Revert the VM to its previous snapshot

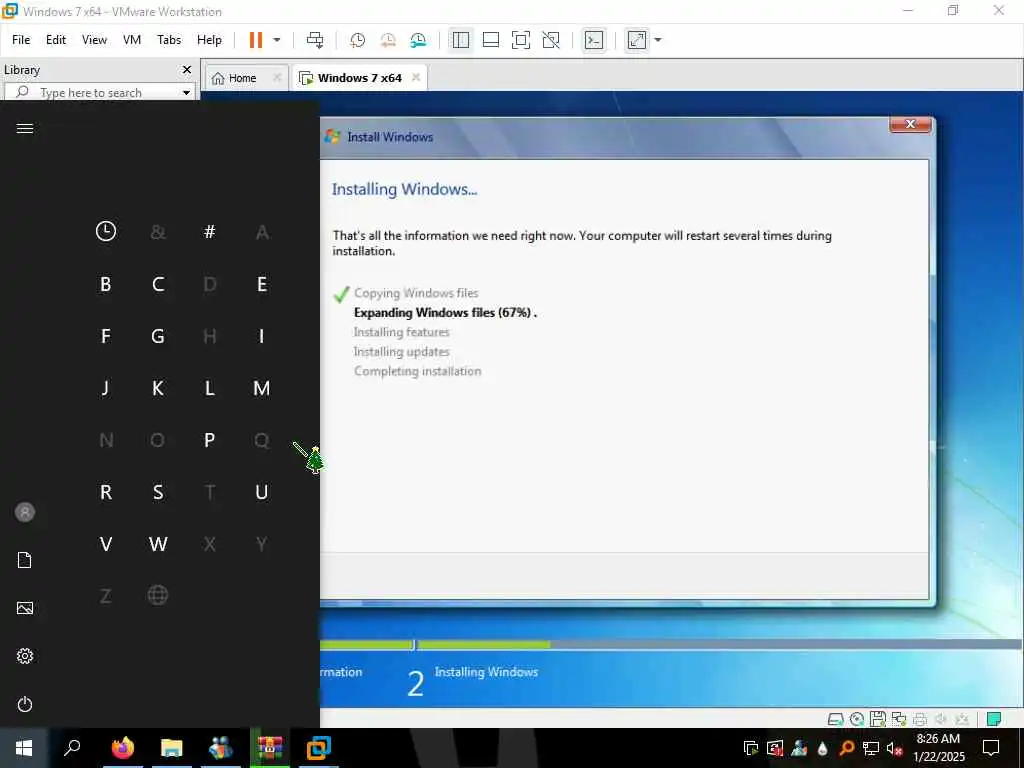[x=388, y=40]
